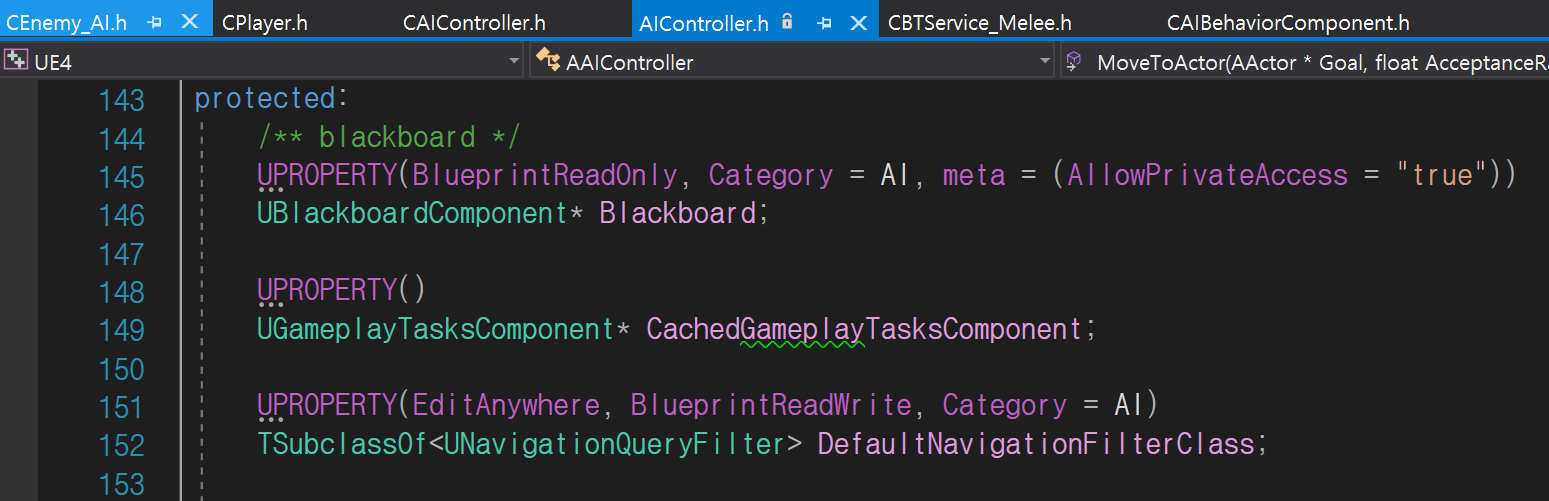Screen dimensions: 1549x501
Task: Close the CEnemy_AI.h tab
Action: click(x=188, y=22)
